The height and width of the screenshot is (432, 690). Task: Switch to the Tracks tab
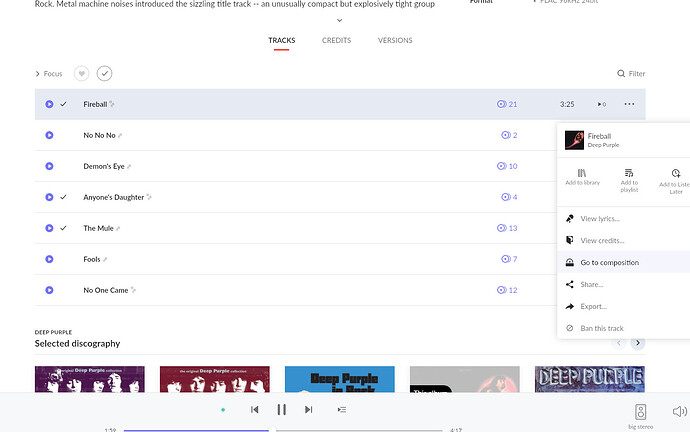(282, 40)
